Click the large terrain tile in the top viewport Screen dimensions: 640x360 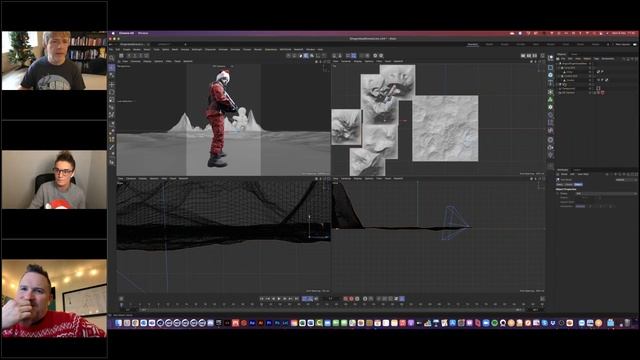tap(445, 128)
